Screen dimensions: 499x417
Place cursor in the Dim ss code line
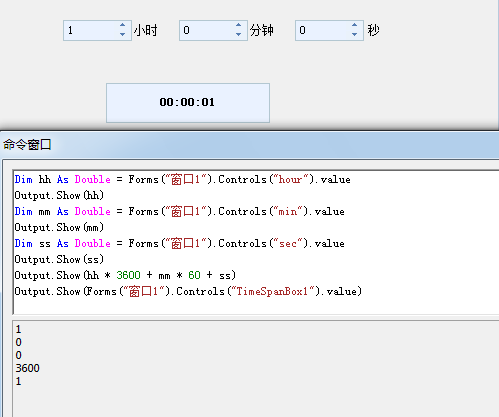pyautogui.click(x=179, y=243)
